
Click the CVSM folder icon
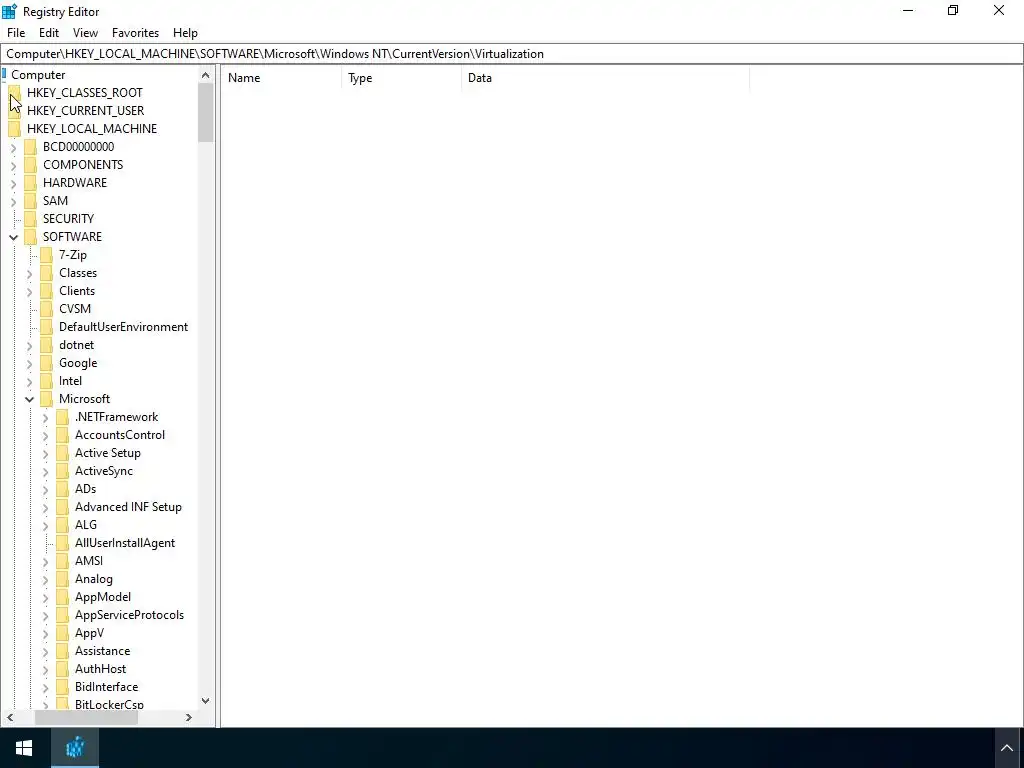coord(46,309)
